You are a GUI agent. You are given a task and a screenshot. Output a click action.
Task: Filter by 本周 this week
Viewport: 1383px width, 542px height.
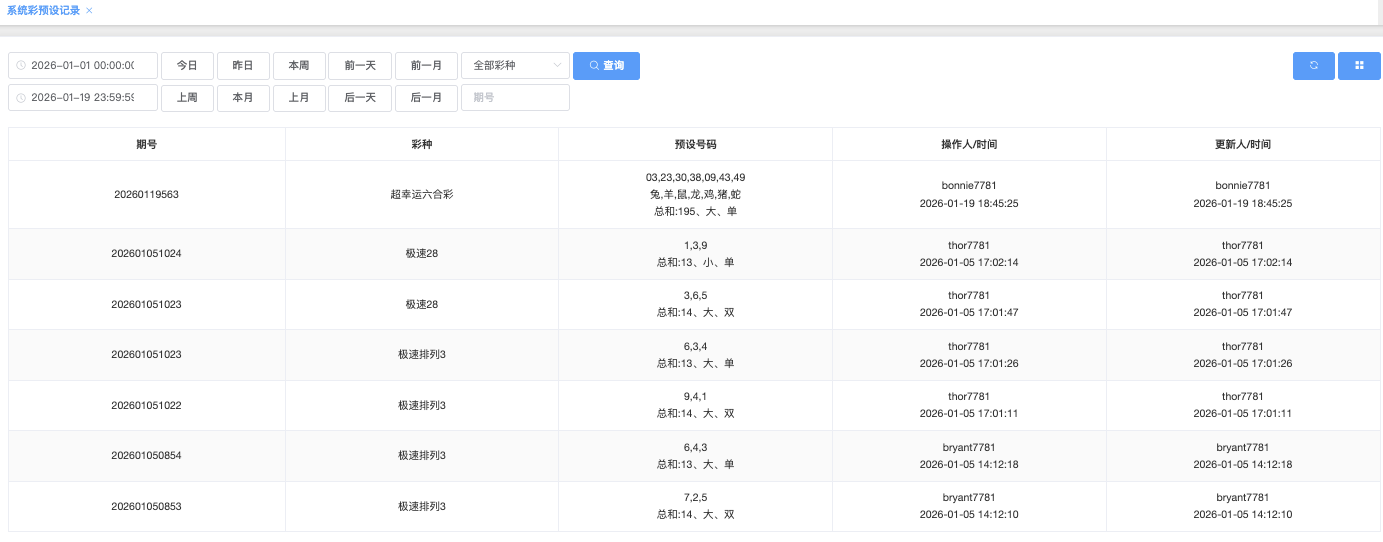tap(299, 66)
